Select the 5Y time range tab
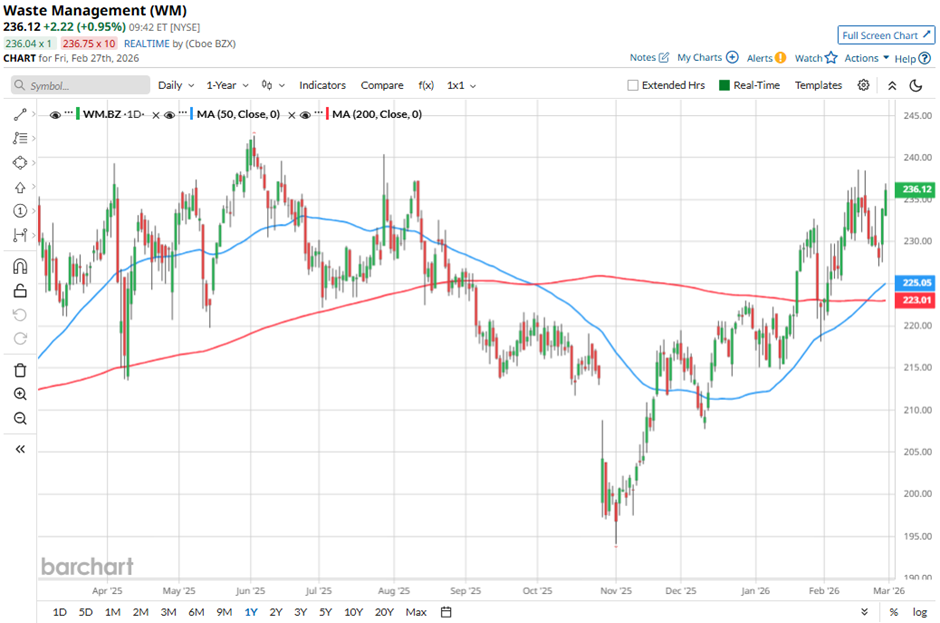The width and height of the screenshot is (940, 623). [x=326, y=612]
